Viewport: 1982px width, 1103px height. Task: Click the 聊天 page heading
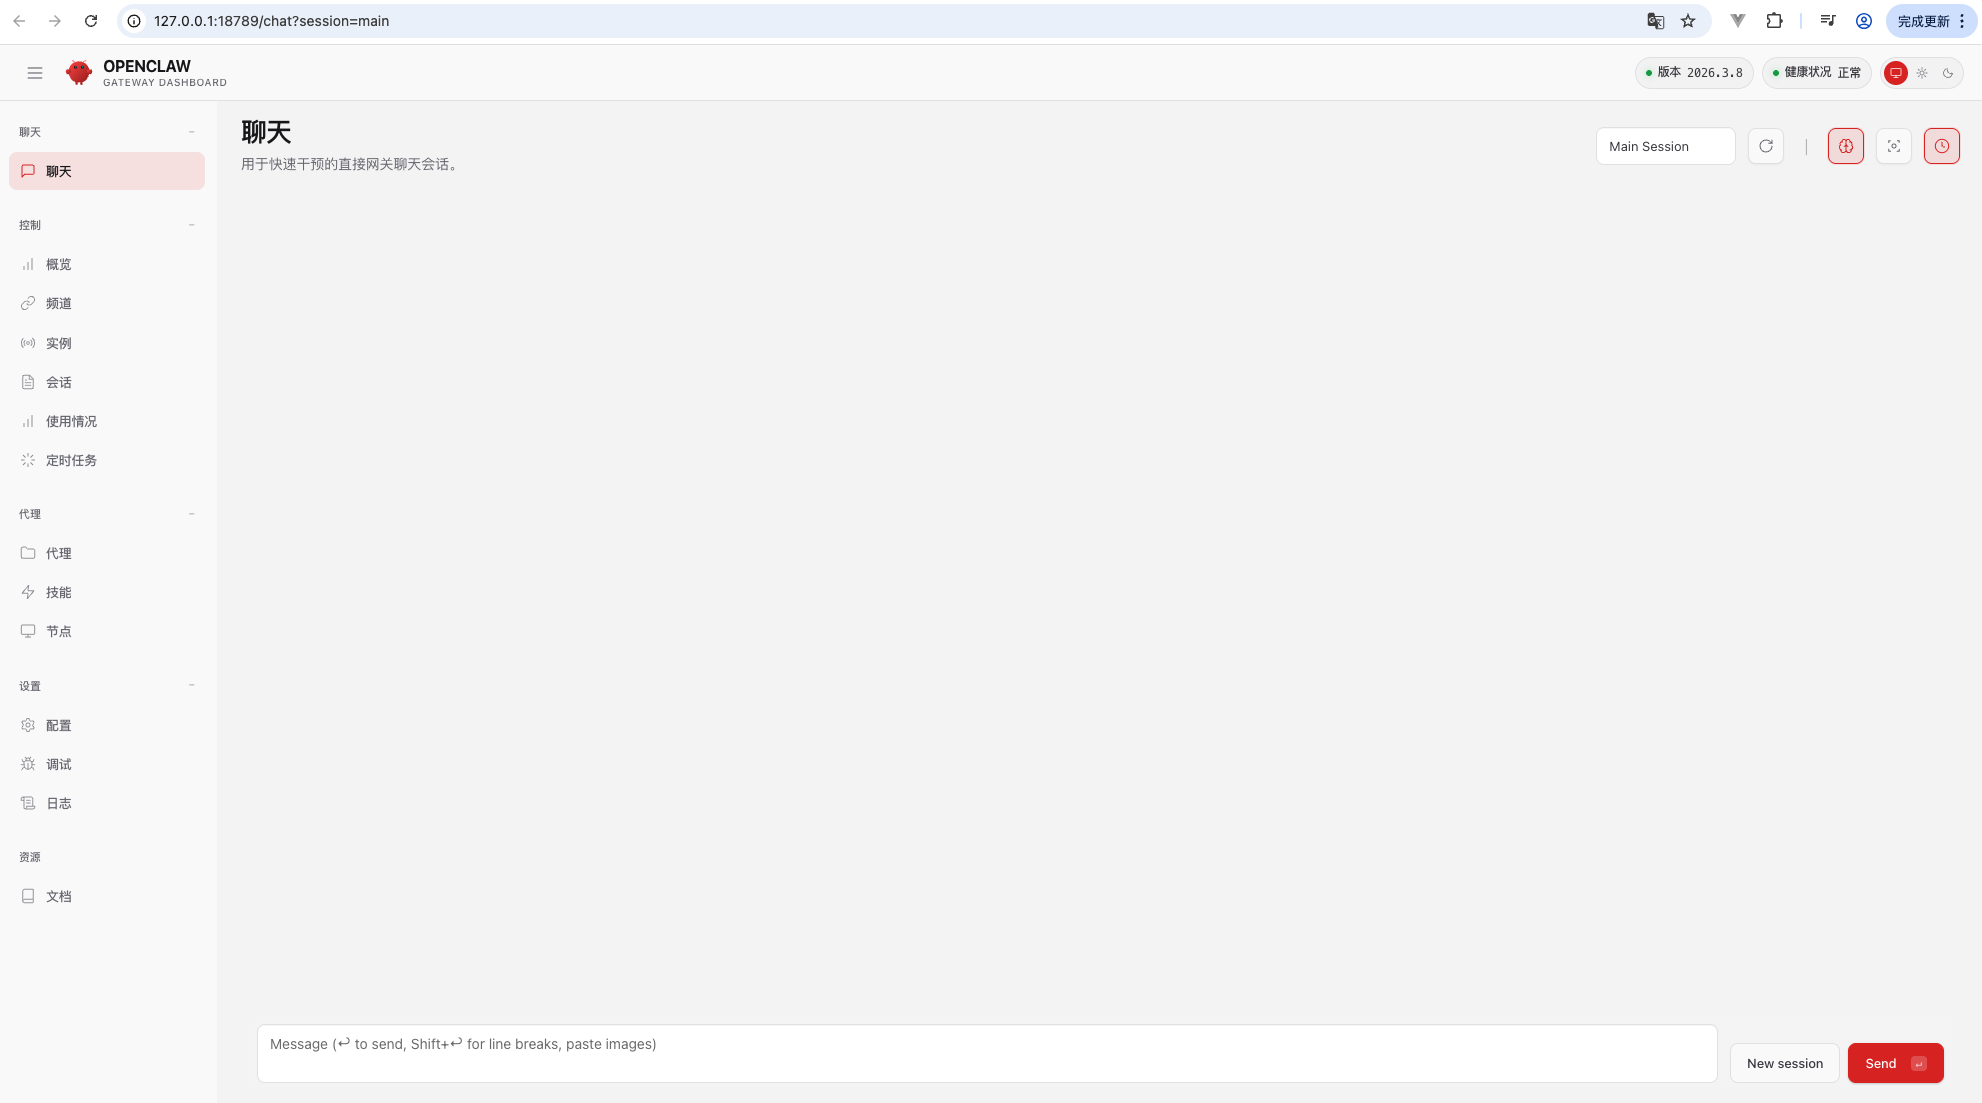266,132
